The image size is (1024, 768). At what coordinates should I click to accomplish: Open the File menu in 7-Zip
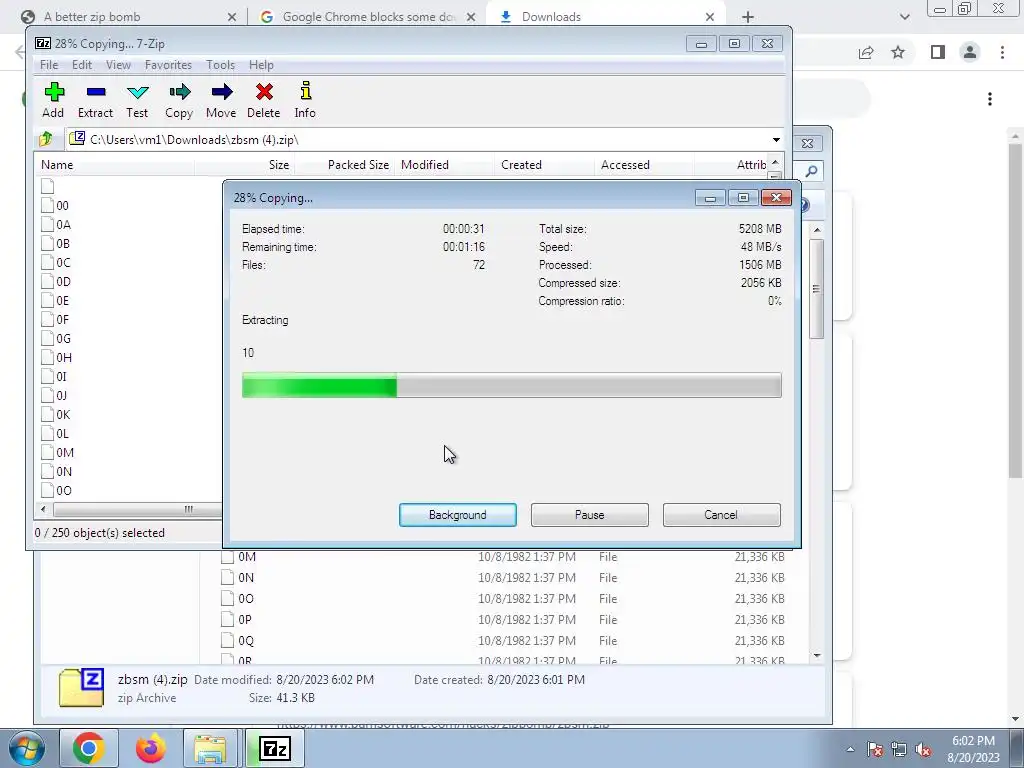click(49, 65)
